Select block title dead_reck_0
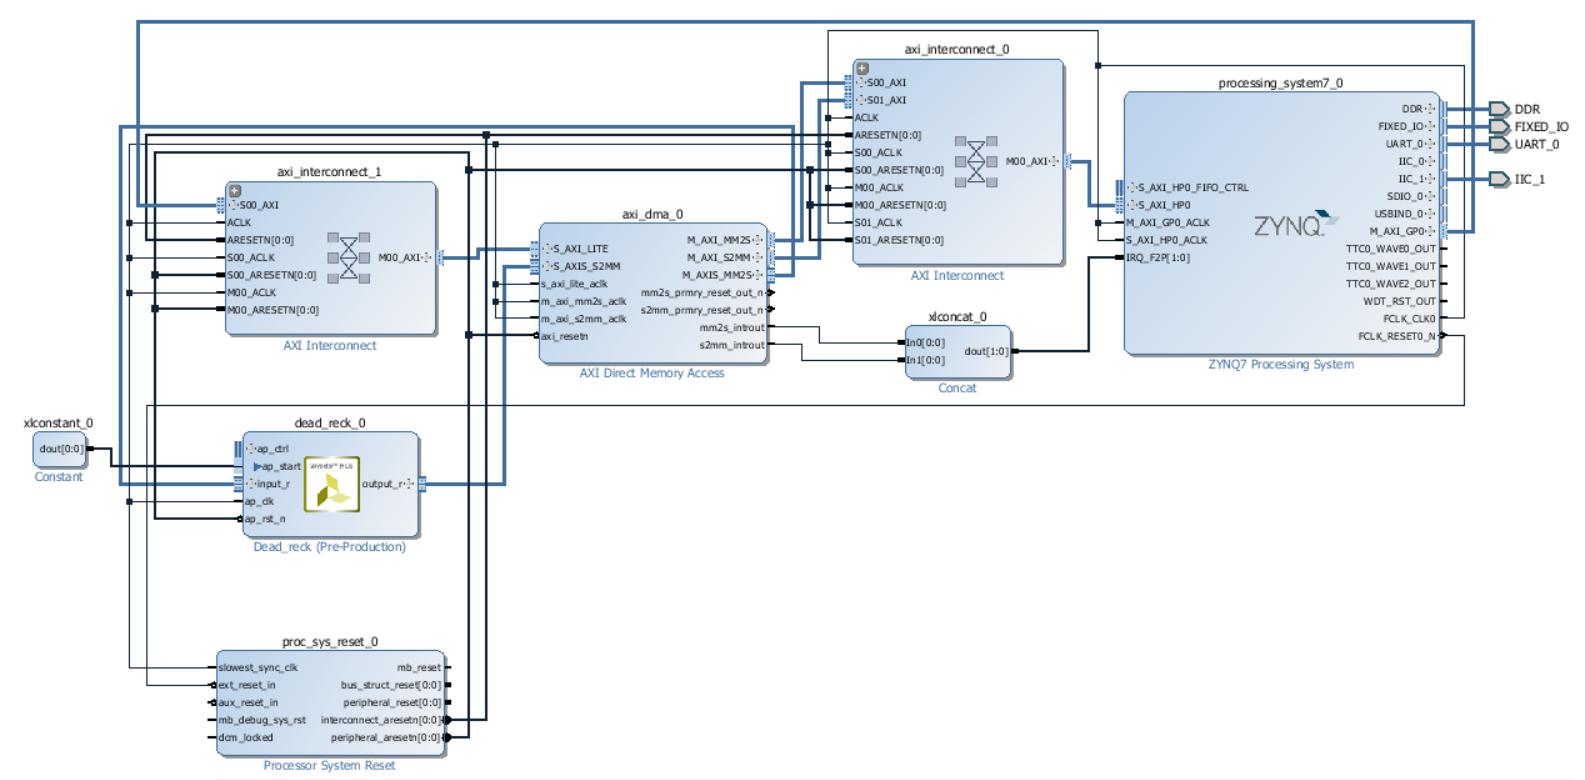This screenshot has height=780, width=1585. pyautogui.click(x=329, y=423)
